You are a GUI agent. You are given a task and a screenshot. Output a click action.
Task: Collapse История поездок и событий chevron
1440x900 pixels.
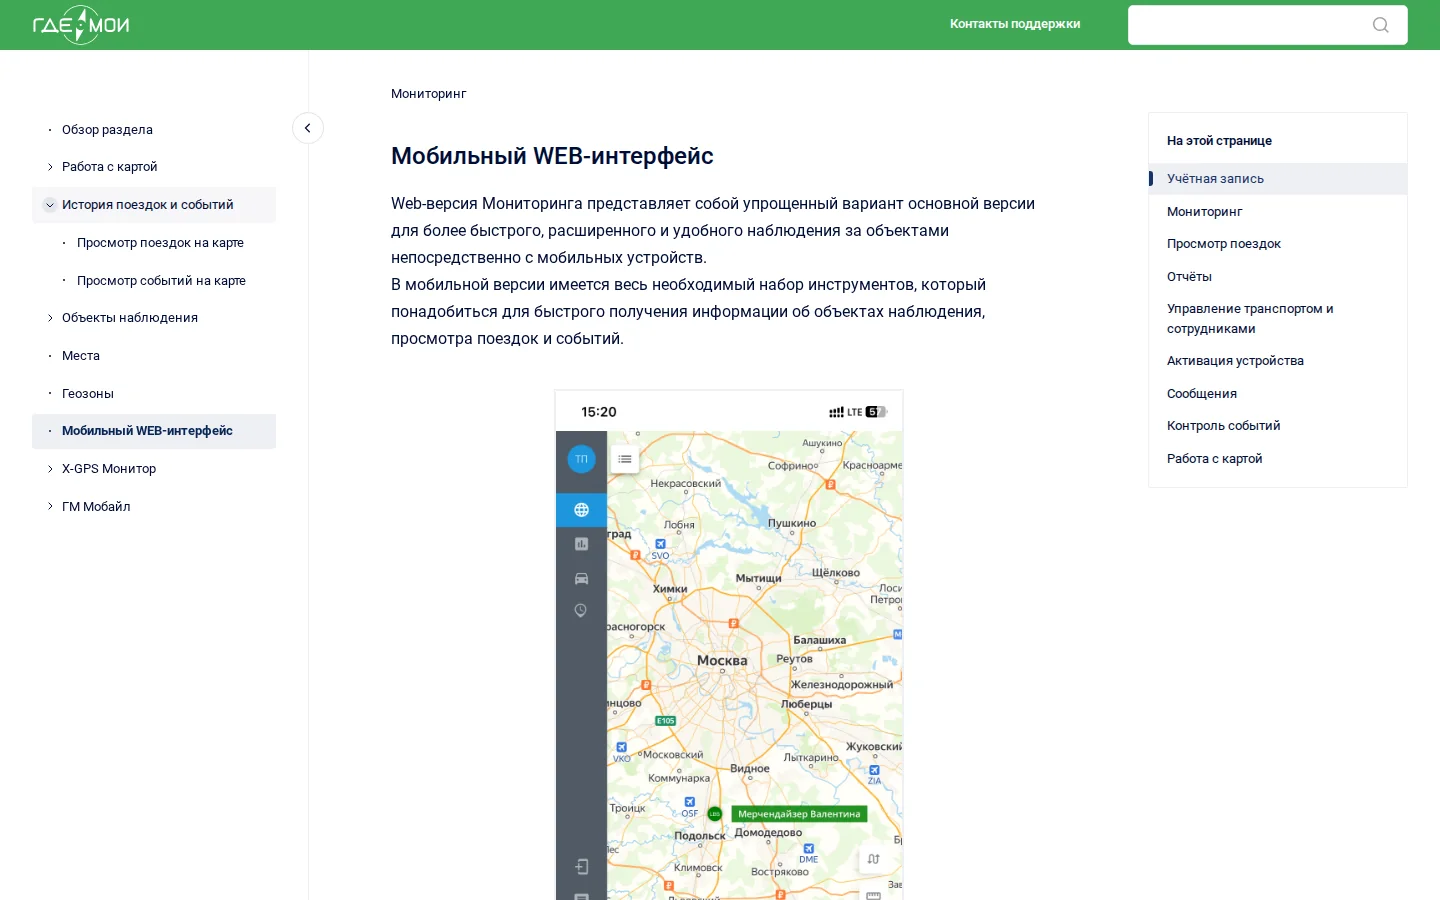(x=50, y=205)
